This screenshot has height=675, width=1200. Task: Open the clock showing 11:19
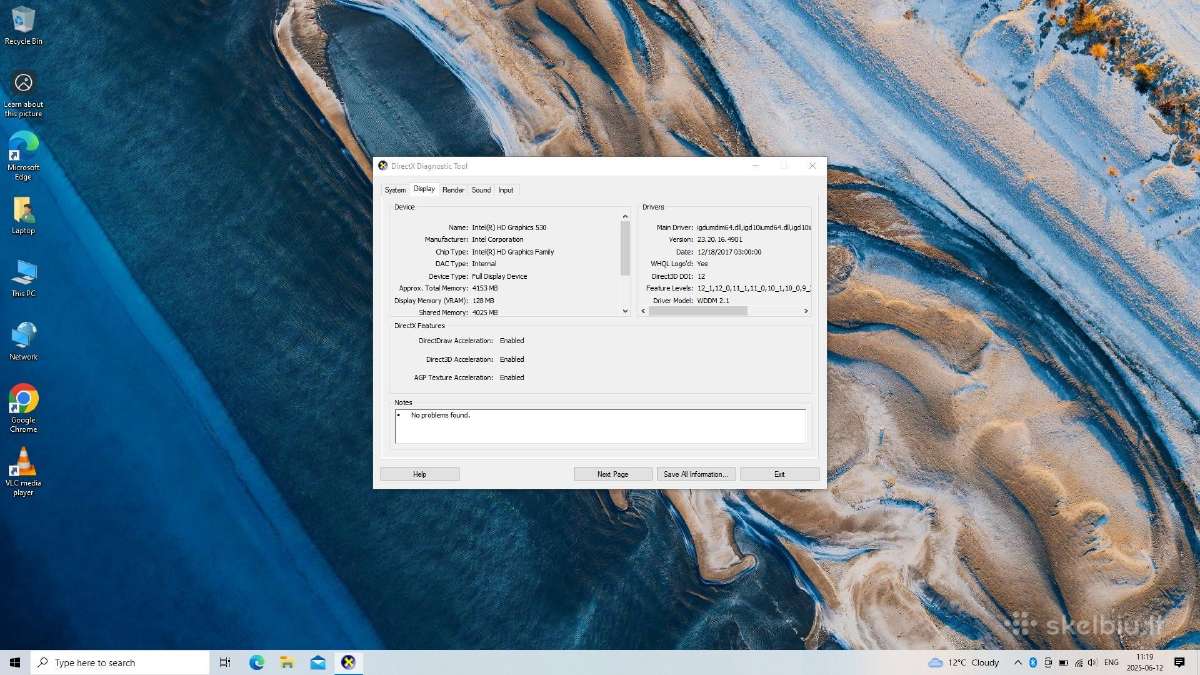coord(1145,662)
